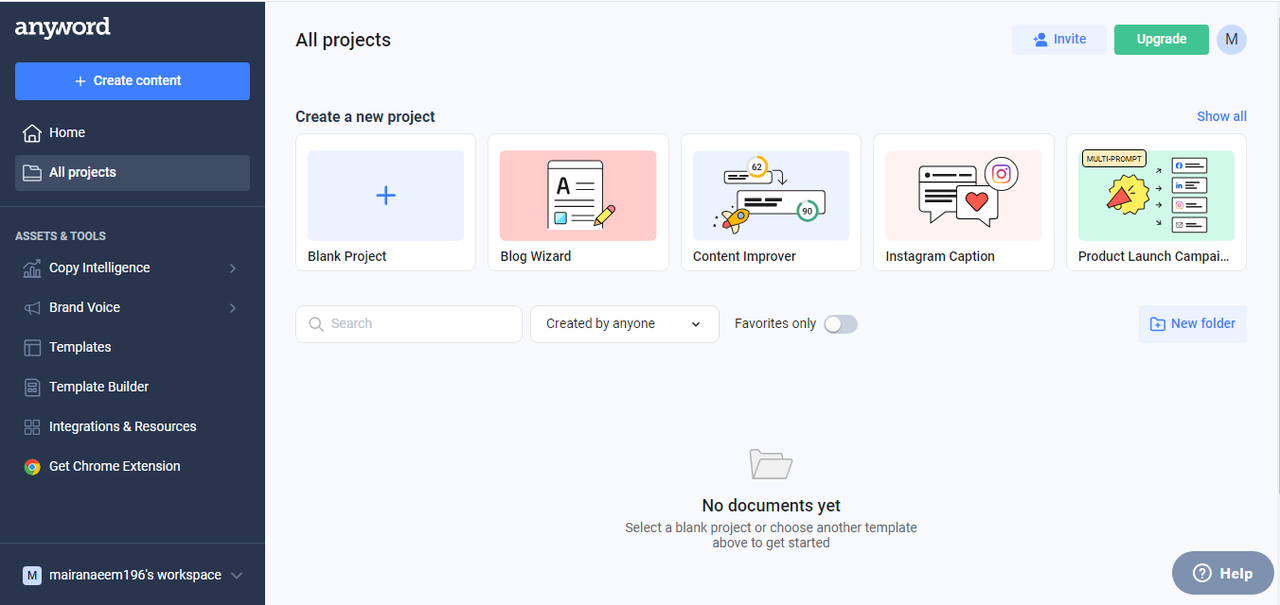Click the No documents yet message

point(771,506)
